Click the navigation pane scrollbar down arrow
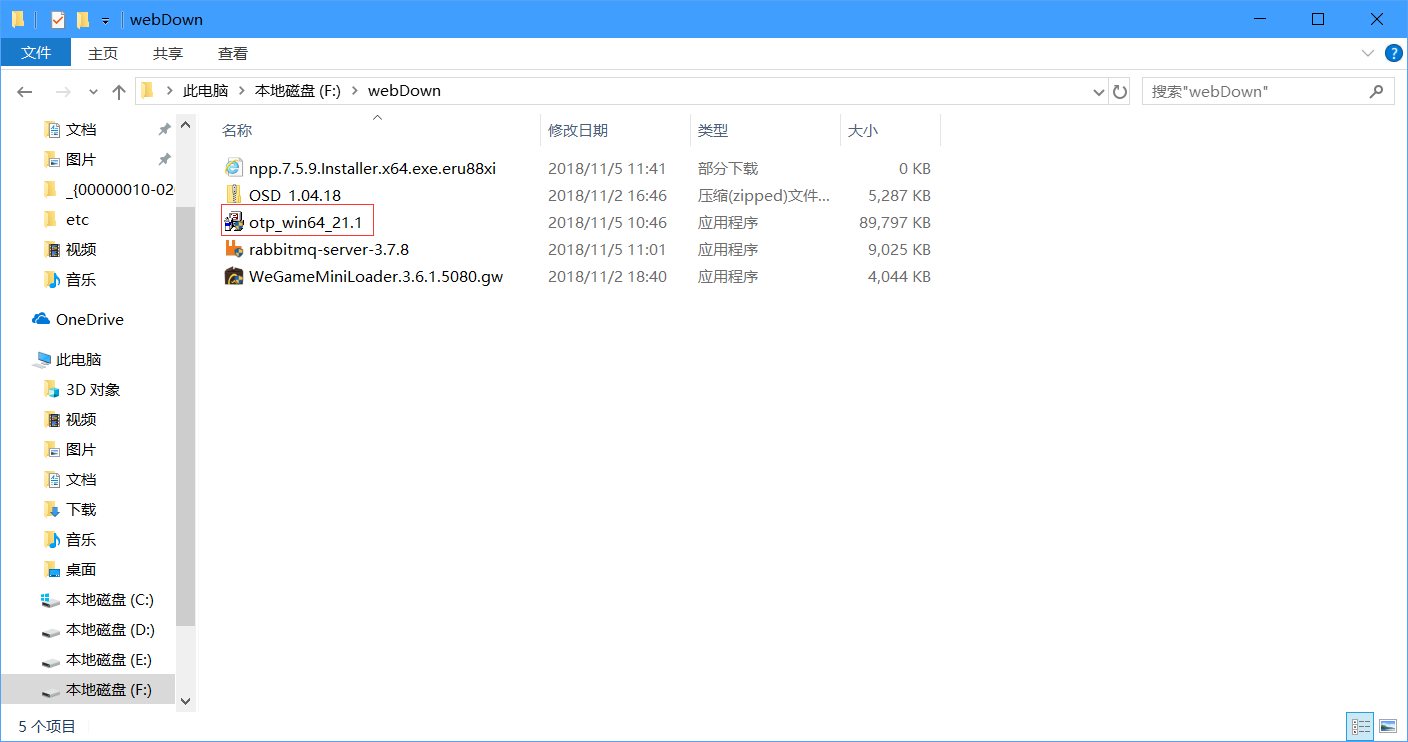The image size is (1408, 742). [185, 701]
